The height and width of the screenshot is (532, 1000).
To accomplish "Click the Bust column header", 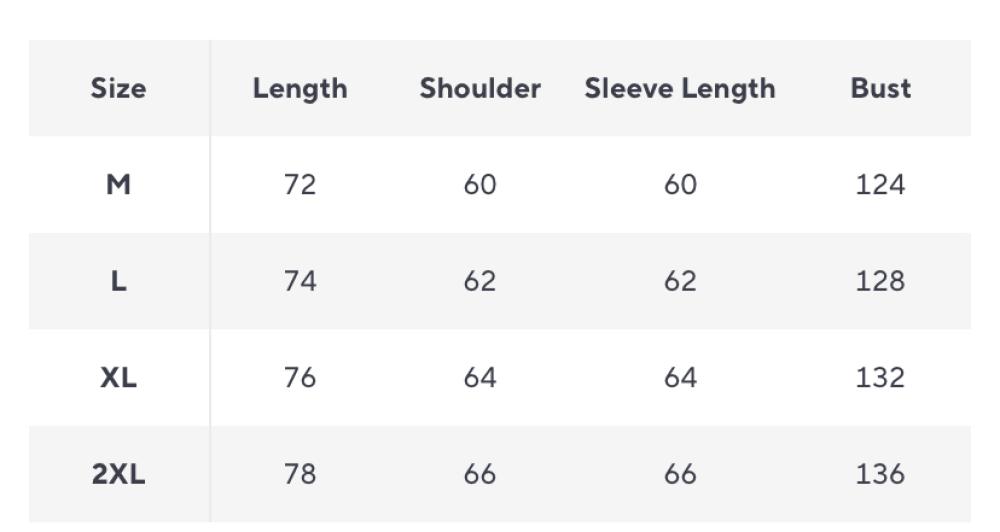I will [x=880, y=88].
